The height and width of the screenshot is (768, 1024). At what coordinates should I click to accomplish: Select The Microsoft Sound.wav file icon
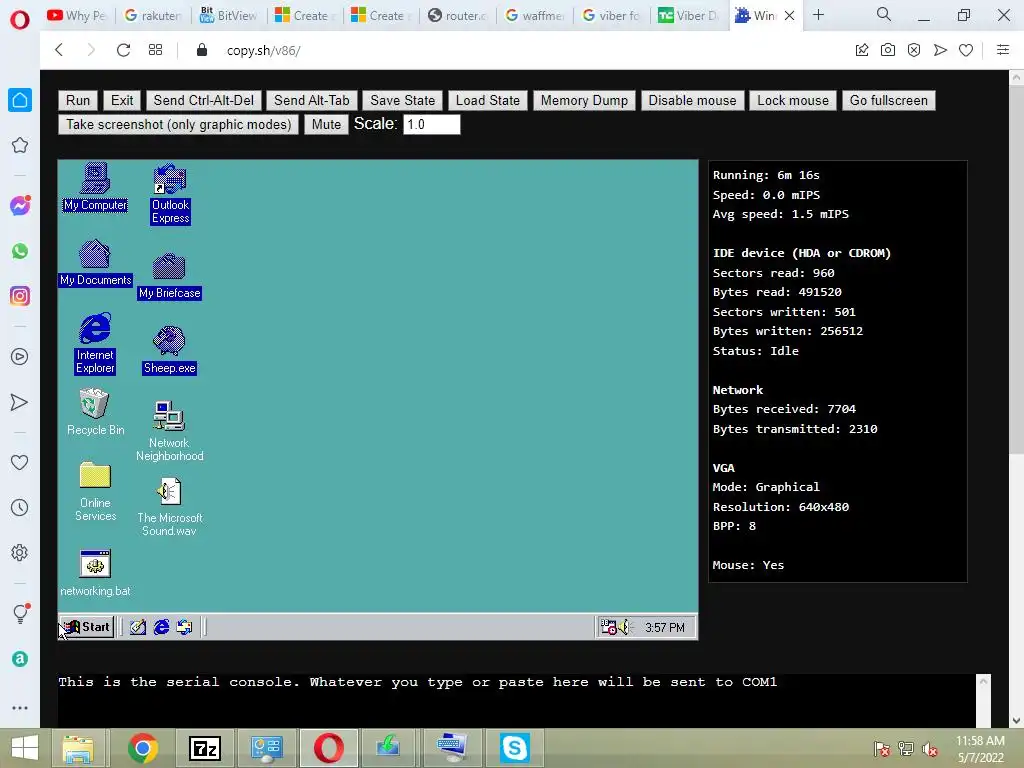[x=169, y=506]
